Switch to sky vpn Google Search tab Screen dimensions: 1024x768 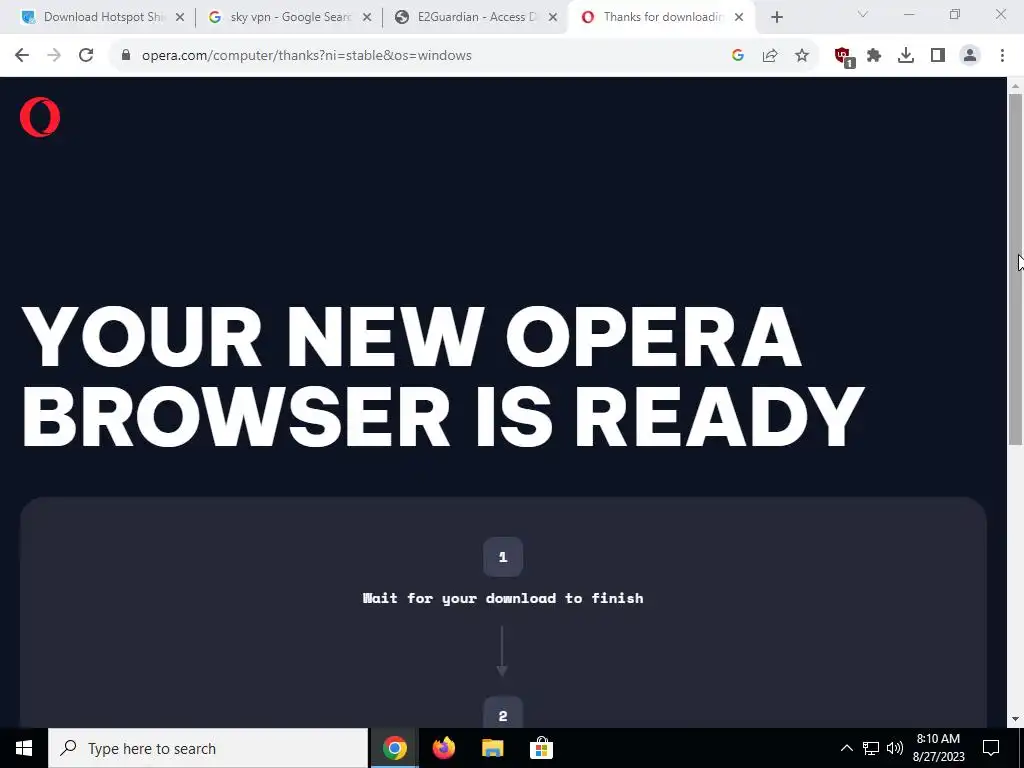point(289,17)
